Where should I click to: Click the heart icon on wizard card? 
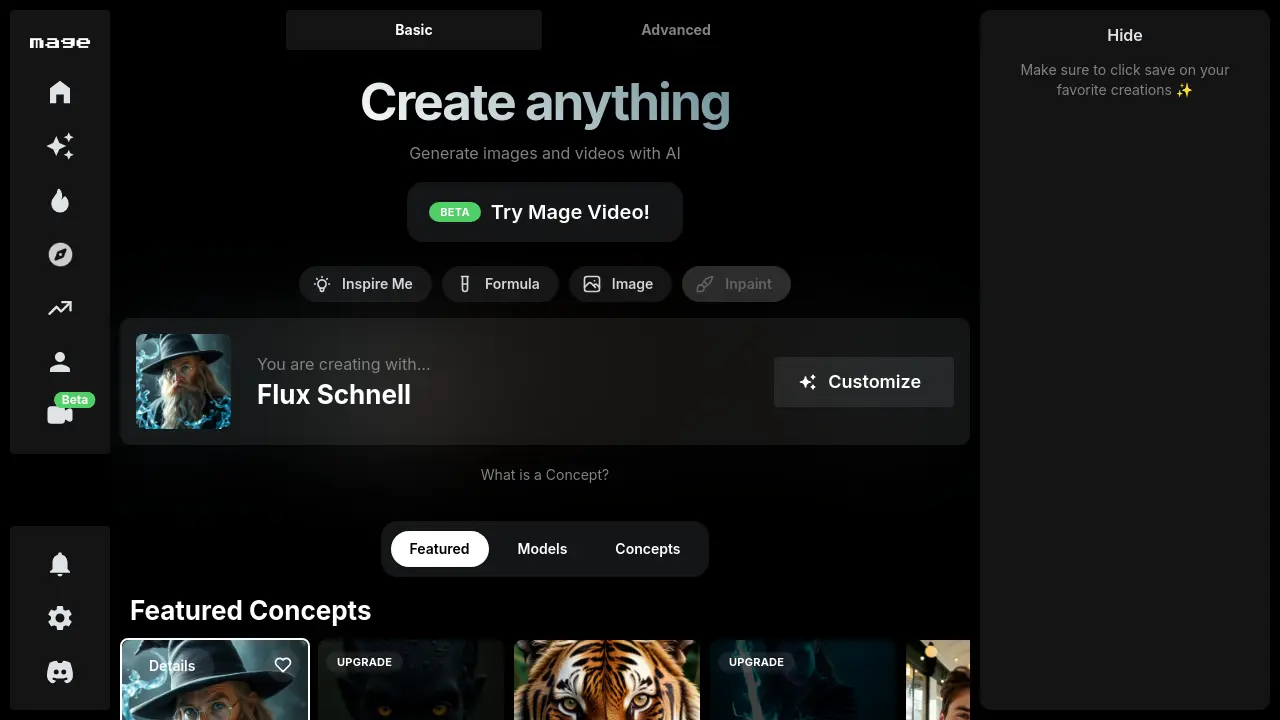[x=283, y=665]
